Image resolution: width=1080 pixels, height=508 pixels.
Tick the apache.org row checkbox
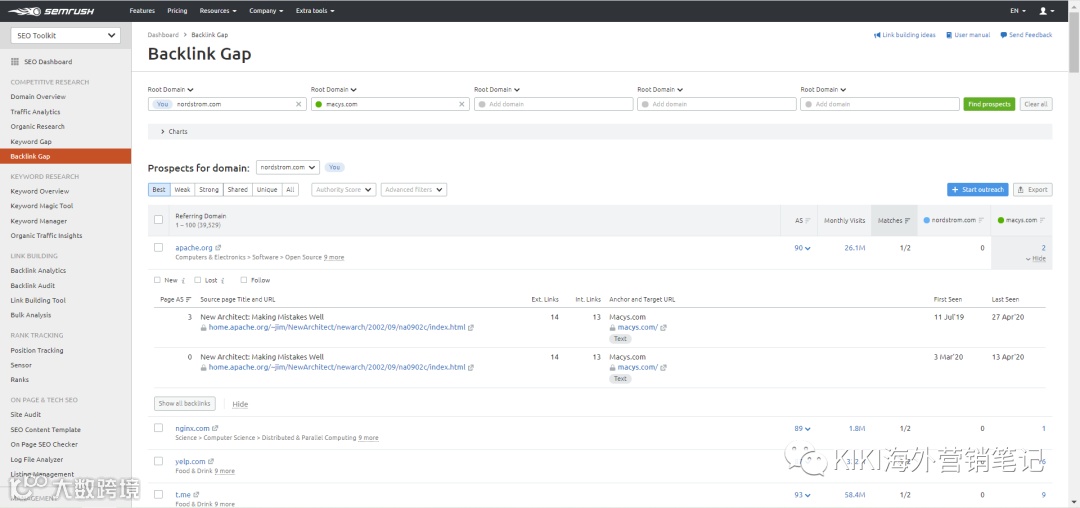pos(158,247)
